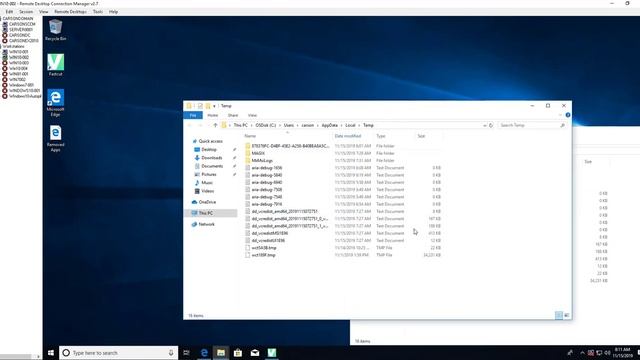Switch to the details view button
This screenshot has height=360, width=640.
point(559,315)
